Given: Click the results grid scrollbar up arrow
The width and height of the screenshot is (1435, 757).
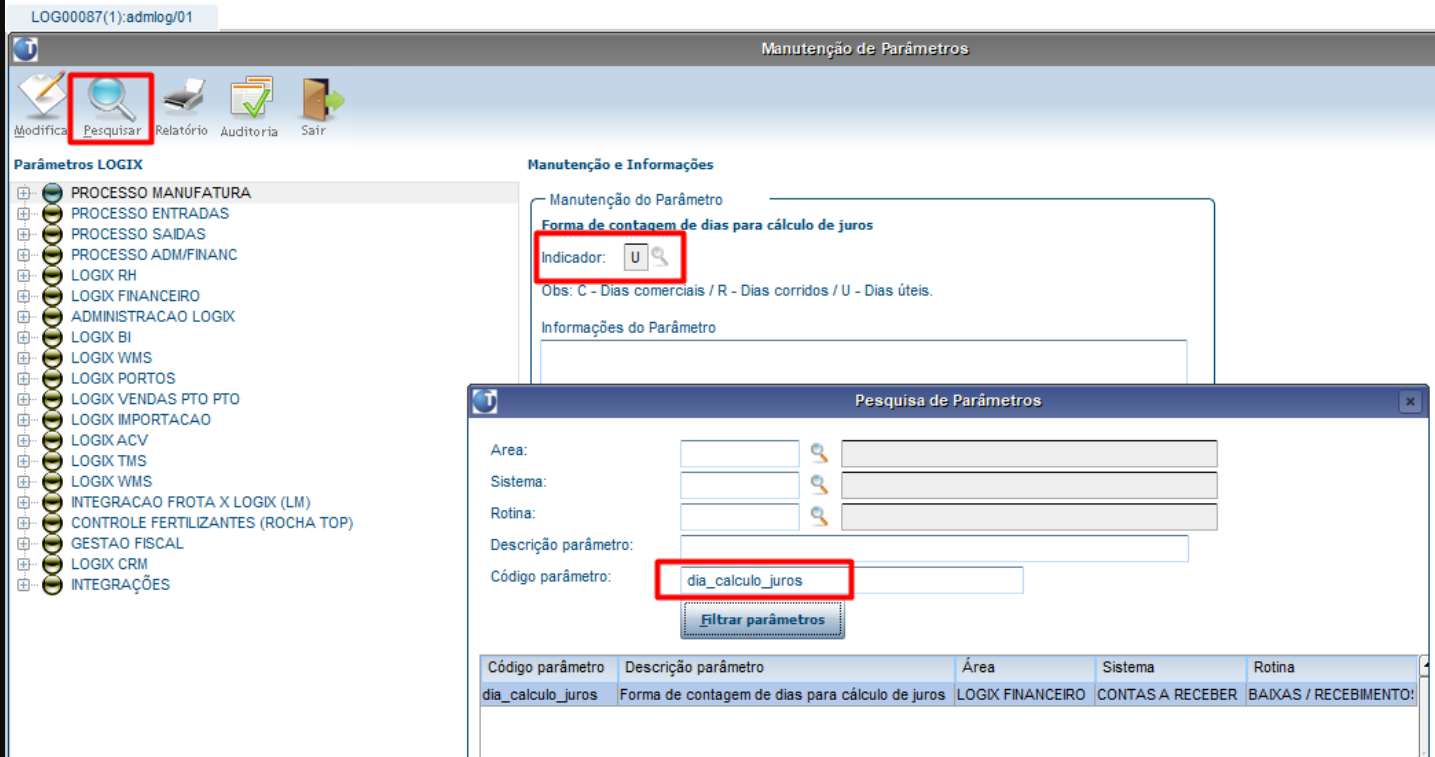Looking at the screenshot, I should [1425, 666].
